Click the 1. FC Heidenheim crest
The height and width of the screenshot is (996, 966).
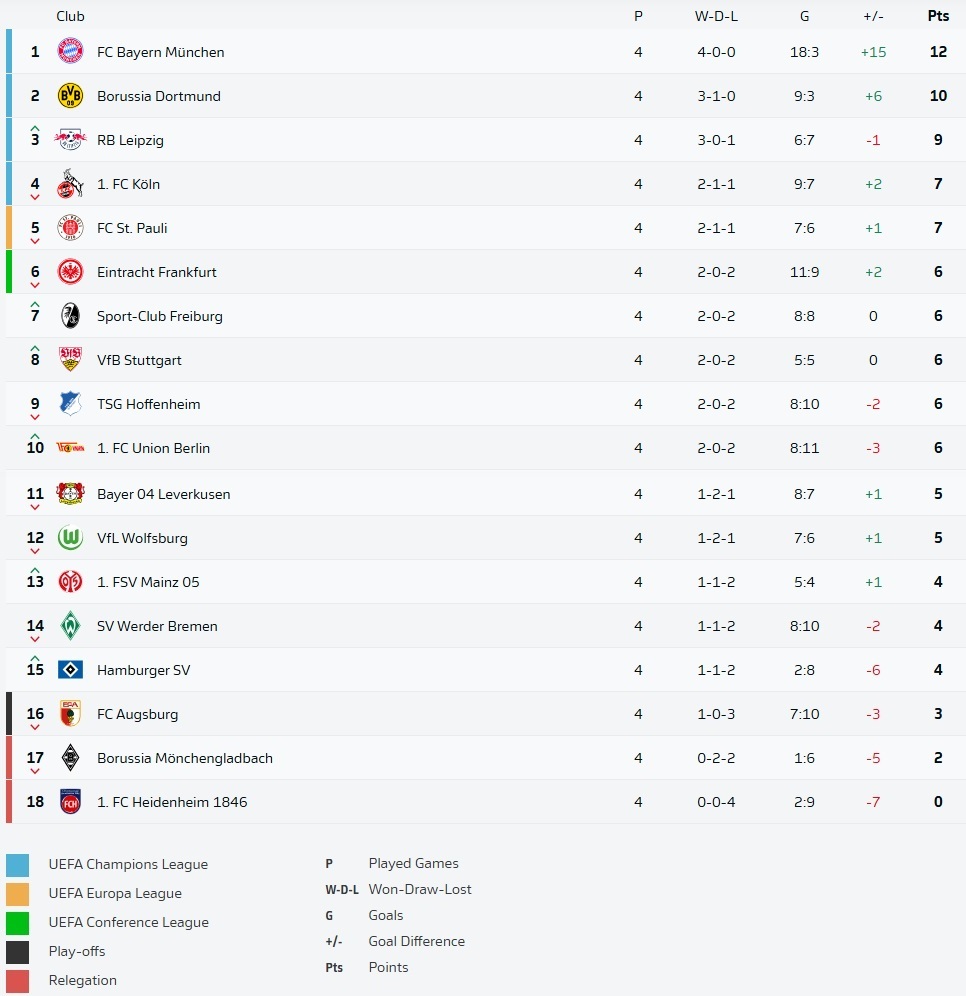[x=70, y=802]
